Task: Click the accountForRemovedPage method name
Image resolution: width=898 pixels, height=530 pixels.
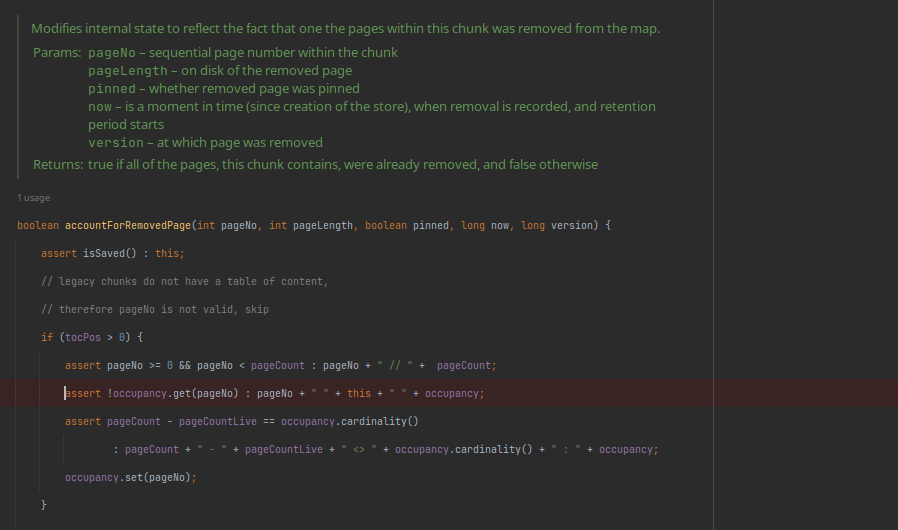Action: (128, 225)
